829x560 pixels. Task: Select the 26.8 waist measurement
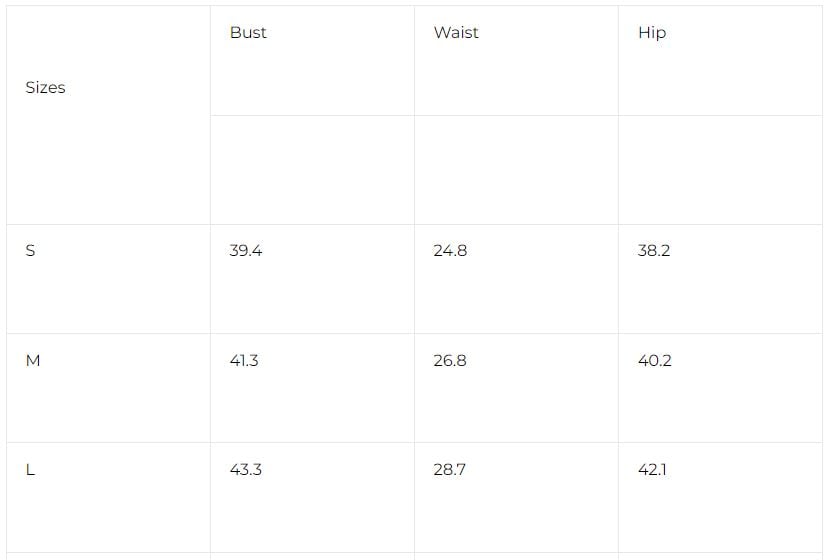(x=450, y=361)
